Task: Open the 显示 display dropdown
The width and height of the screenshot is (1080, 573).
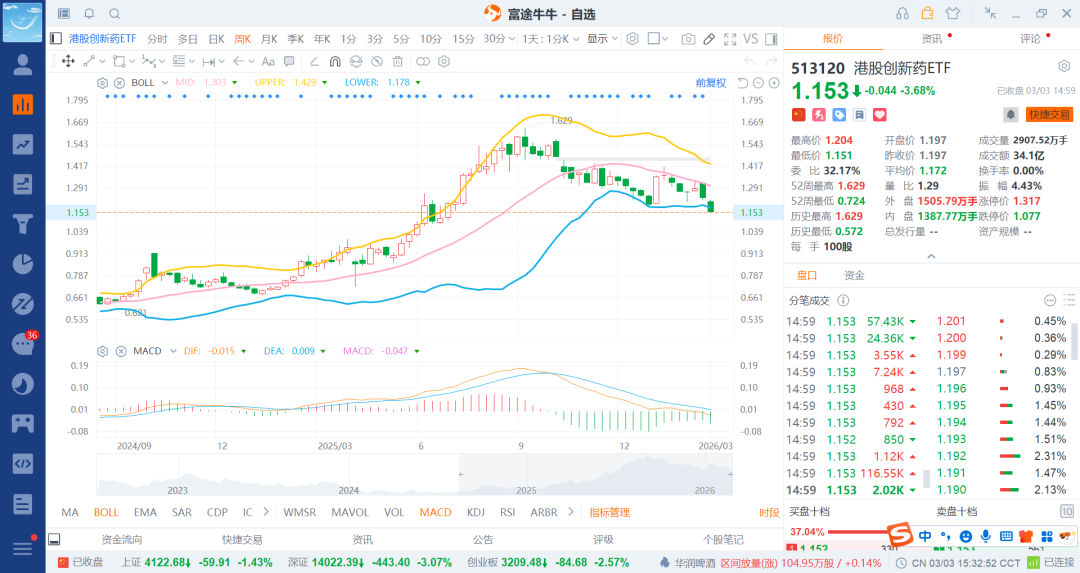Action: (602, 39)
